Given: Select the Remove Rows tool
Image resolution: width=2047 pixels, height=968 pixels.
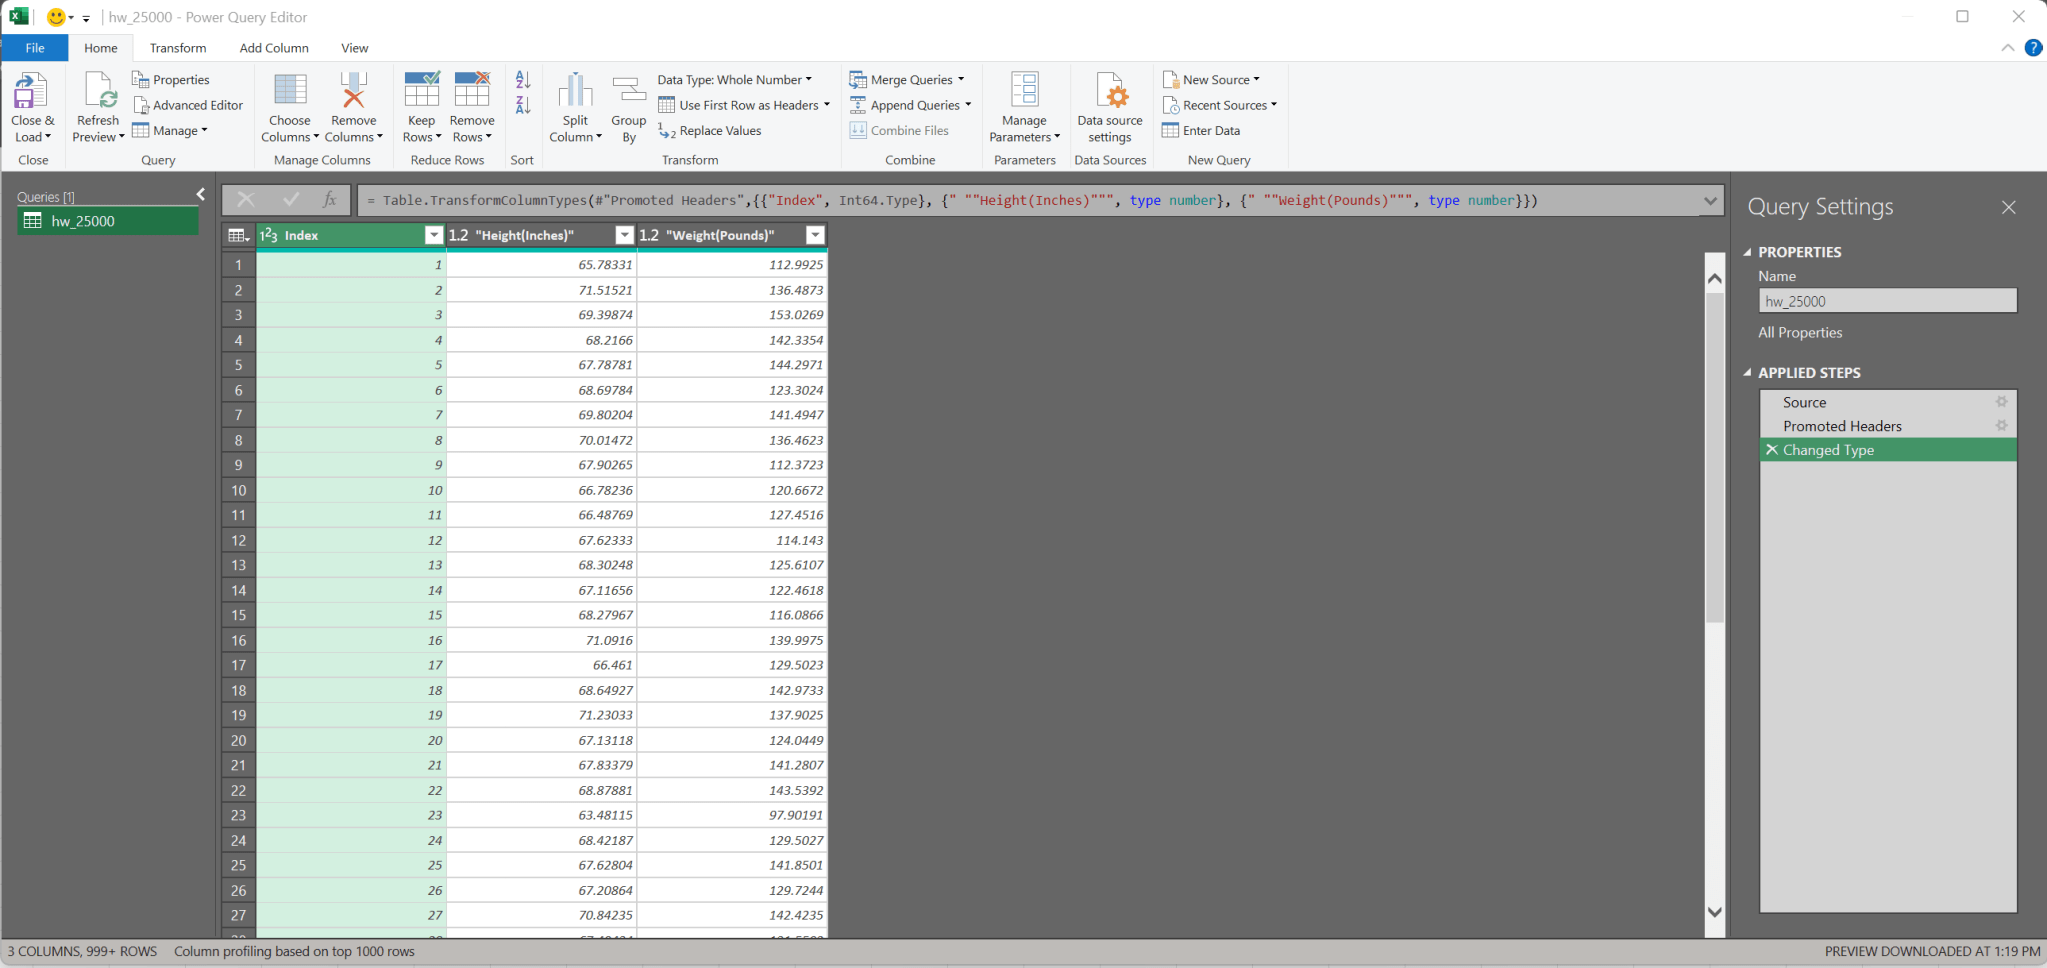Looking at the screenshot, I should pos(471,105).
